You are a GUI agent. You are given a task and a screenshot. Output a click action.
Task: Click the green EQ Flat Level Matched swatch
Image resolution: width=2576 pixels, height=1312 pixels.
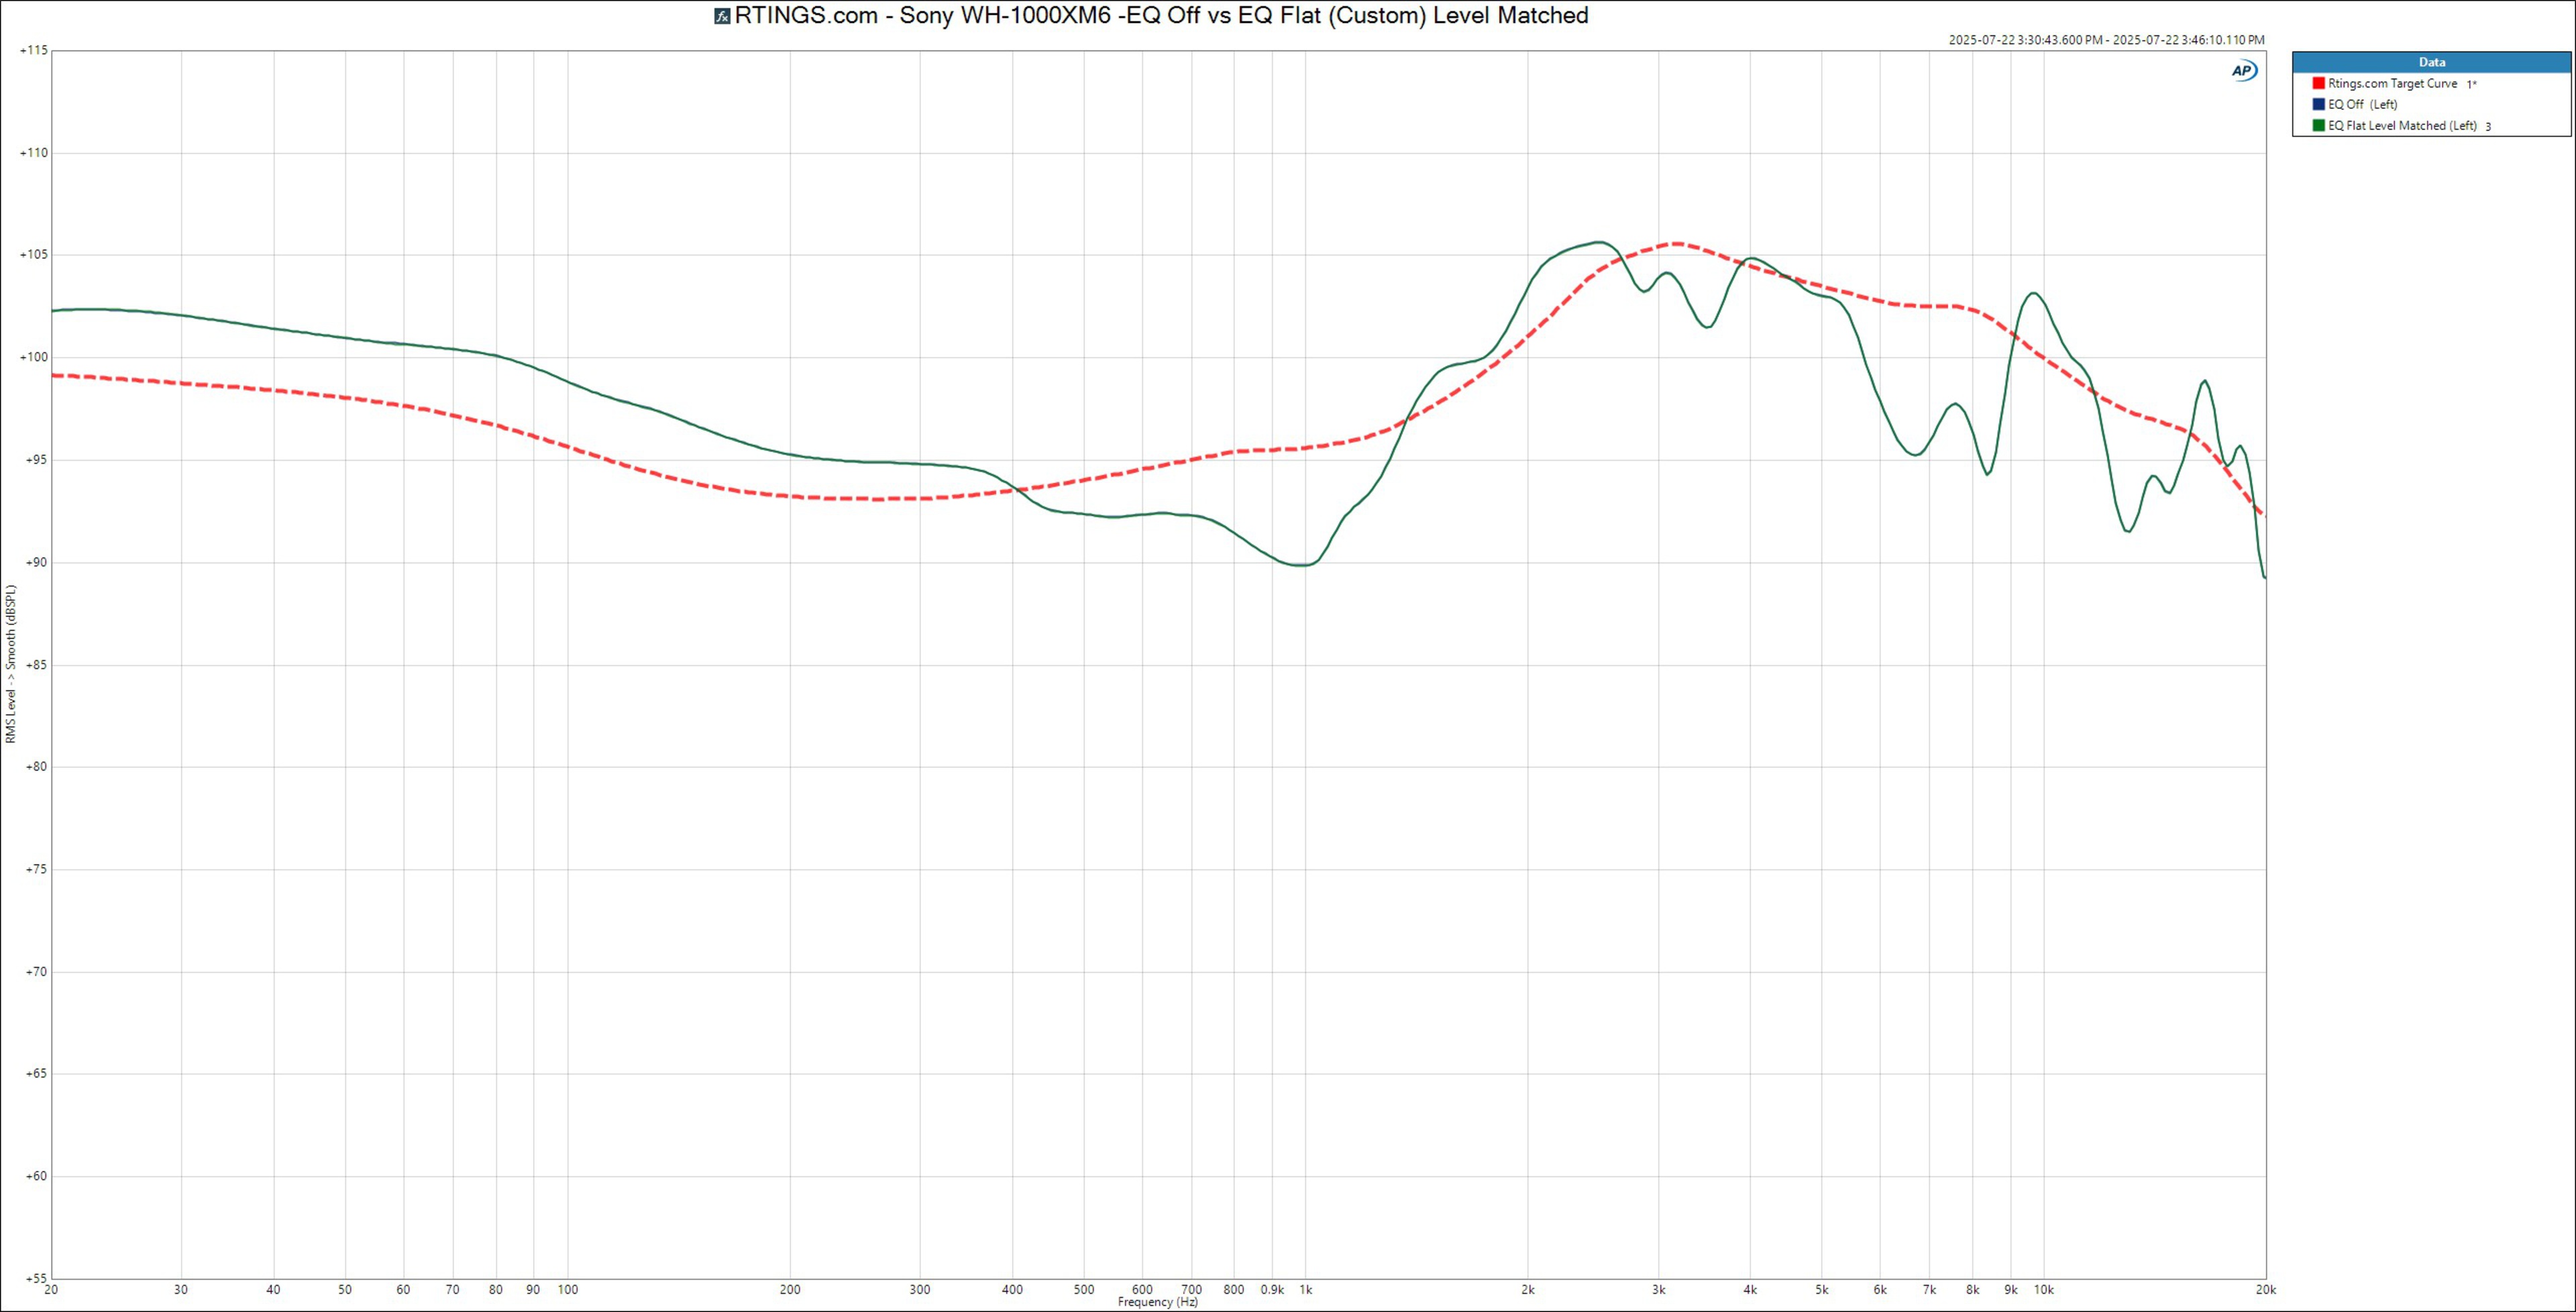point(2318,126)
